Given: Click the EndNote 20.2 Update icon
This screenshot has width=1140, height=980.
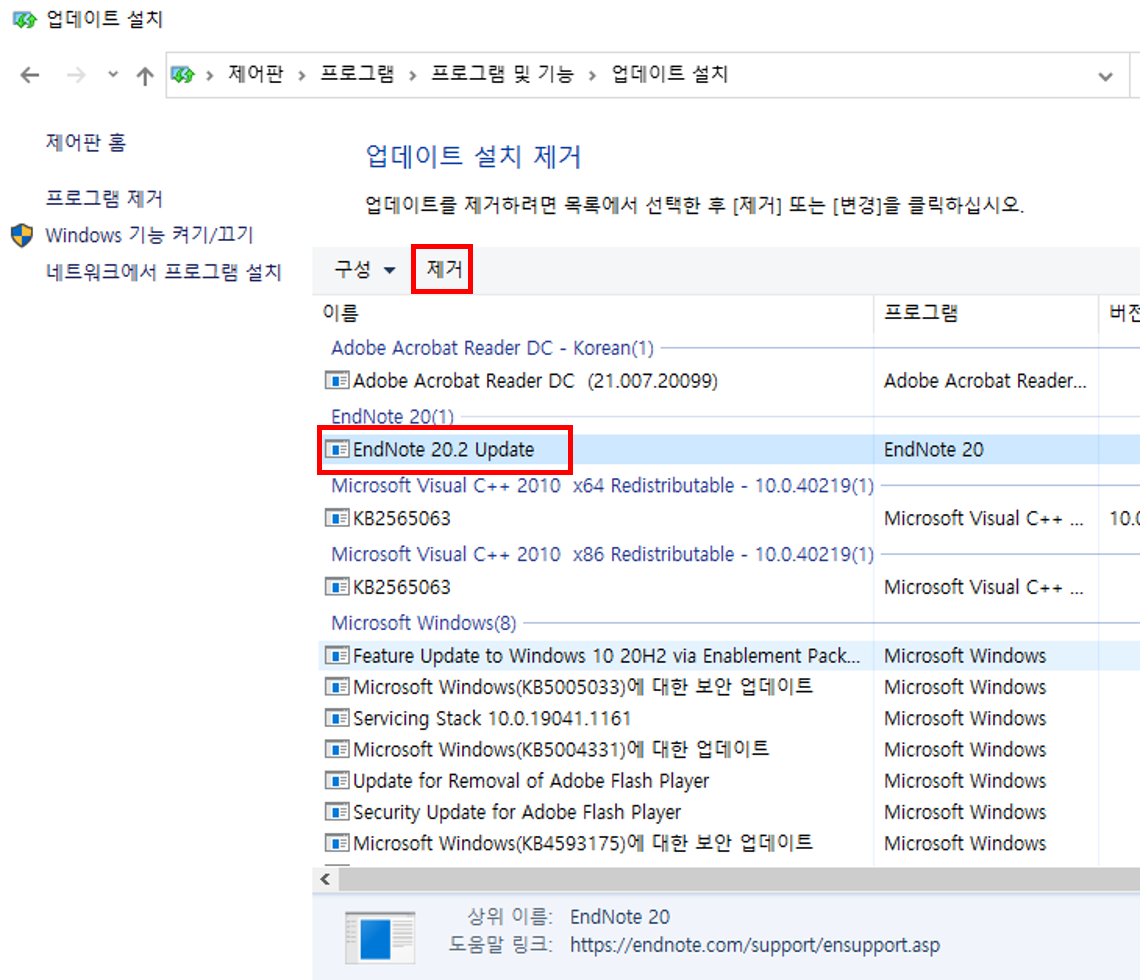Looking at the screenshot, I should pyautogui.click(x=336, y=449).
